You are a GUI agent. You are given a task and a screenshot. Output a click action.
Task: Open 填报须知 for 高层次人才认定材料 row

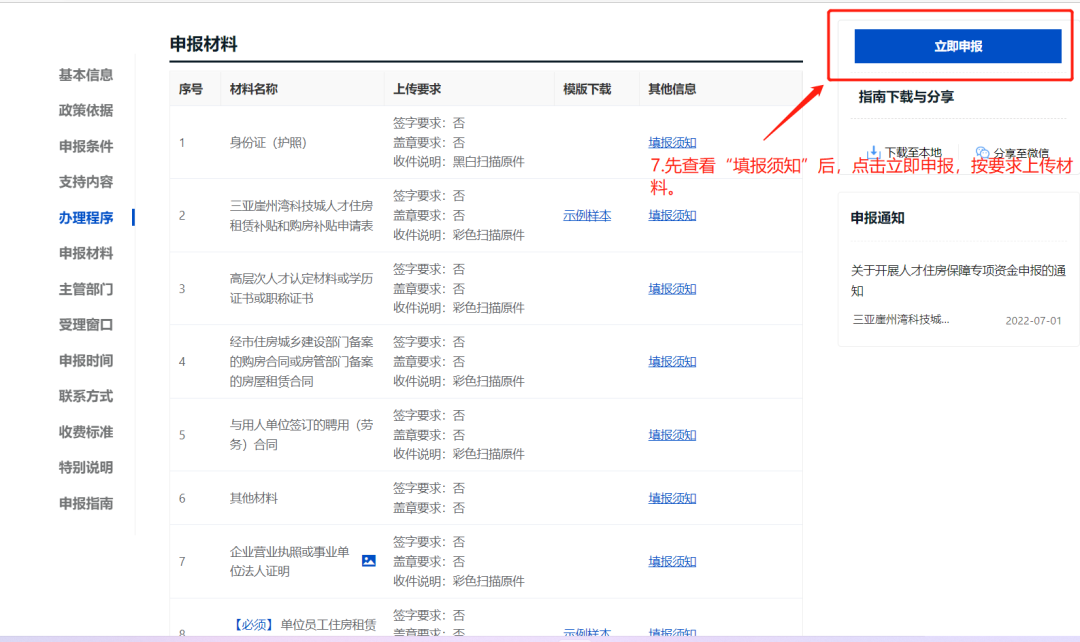tap(672, 288)
